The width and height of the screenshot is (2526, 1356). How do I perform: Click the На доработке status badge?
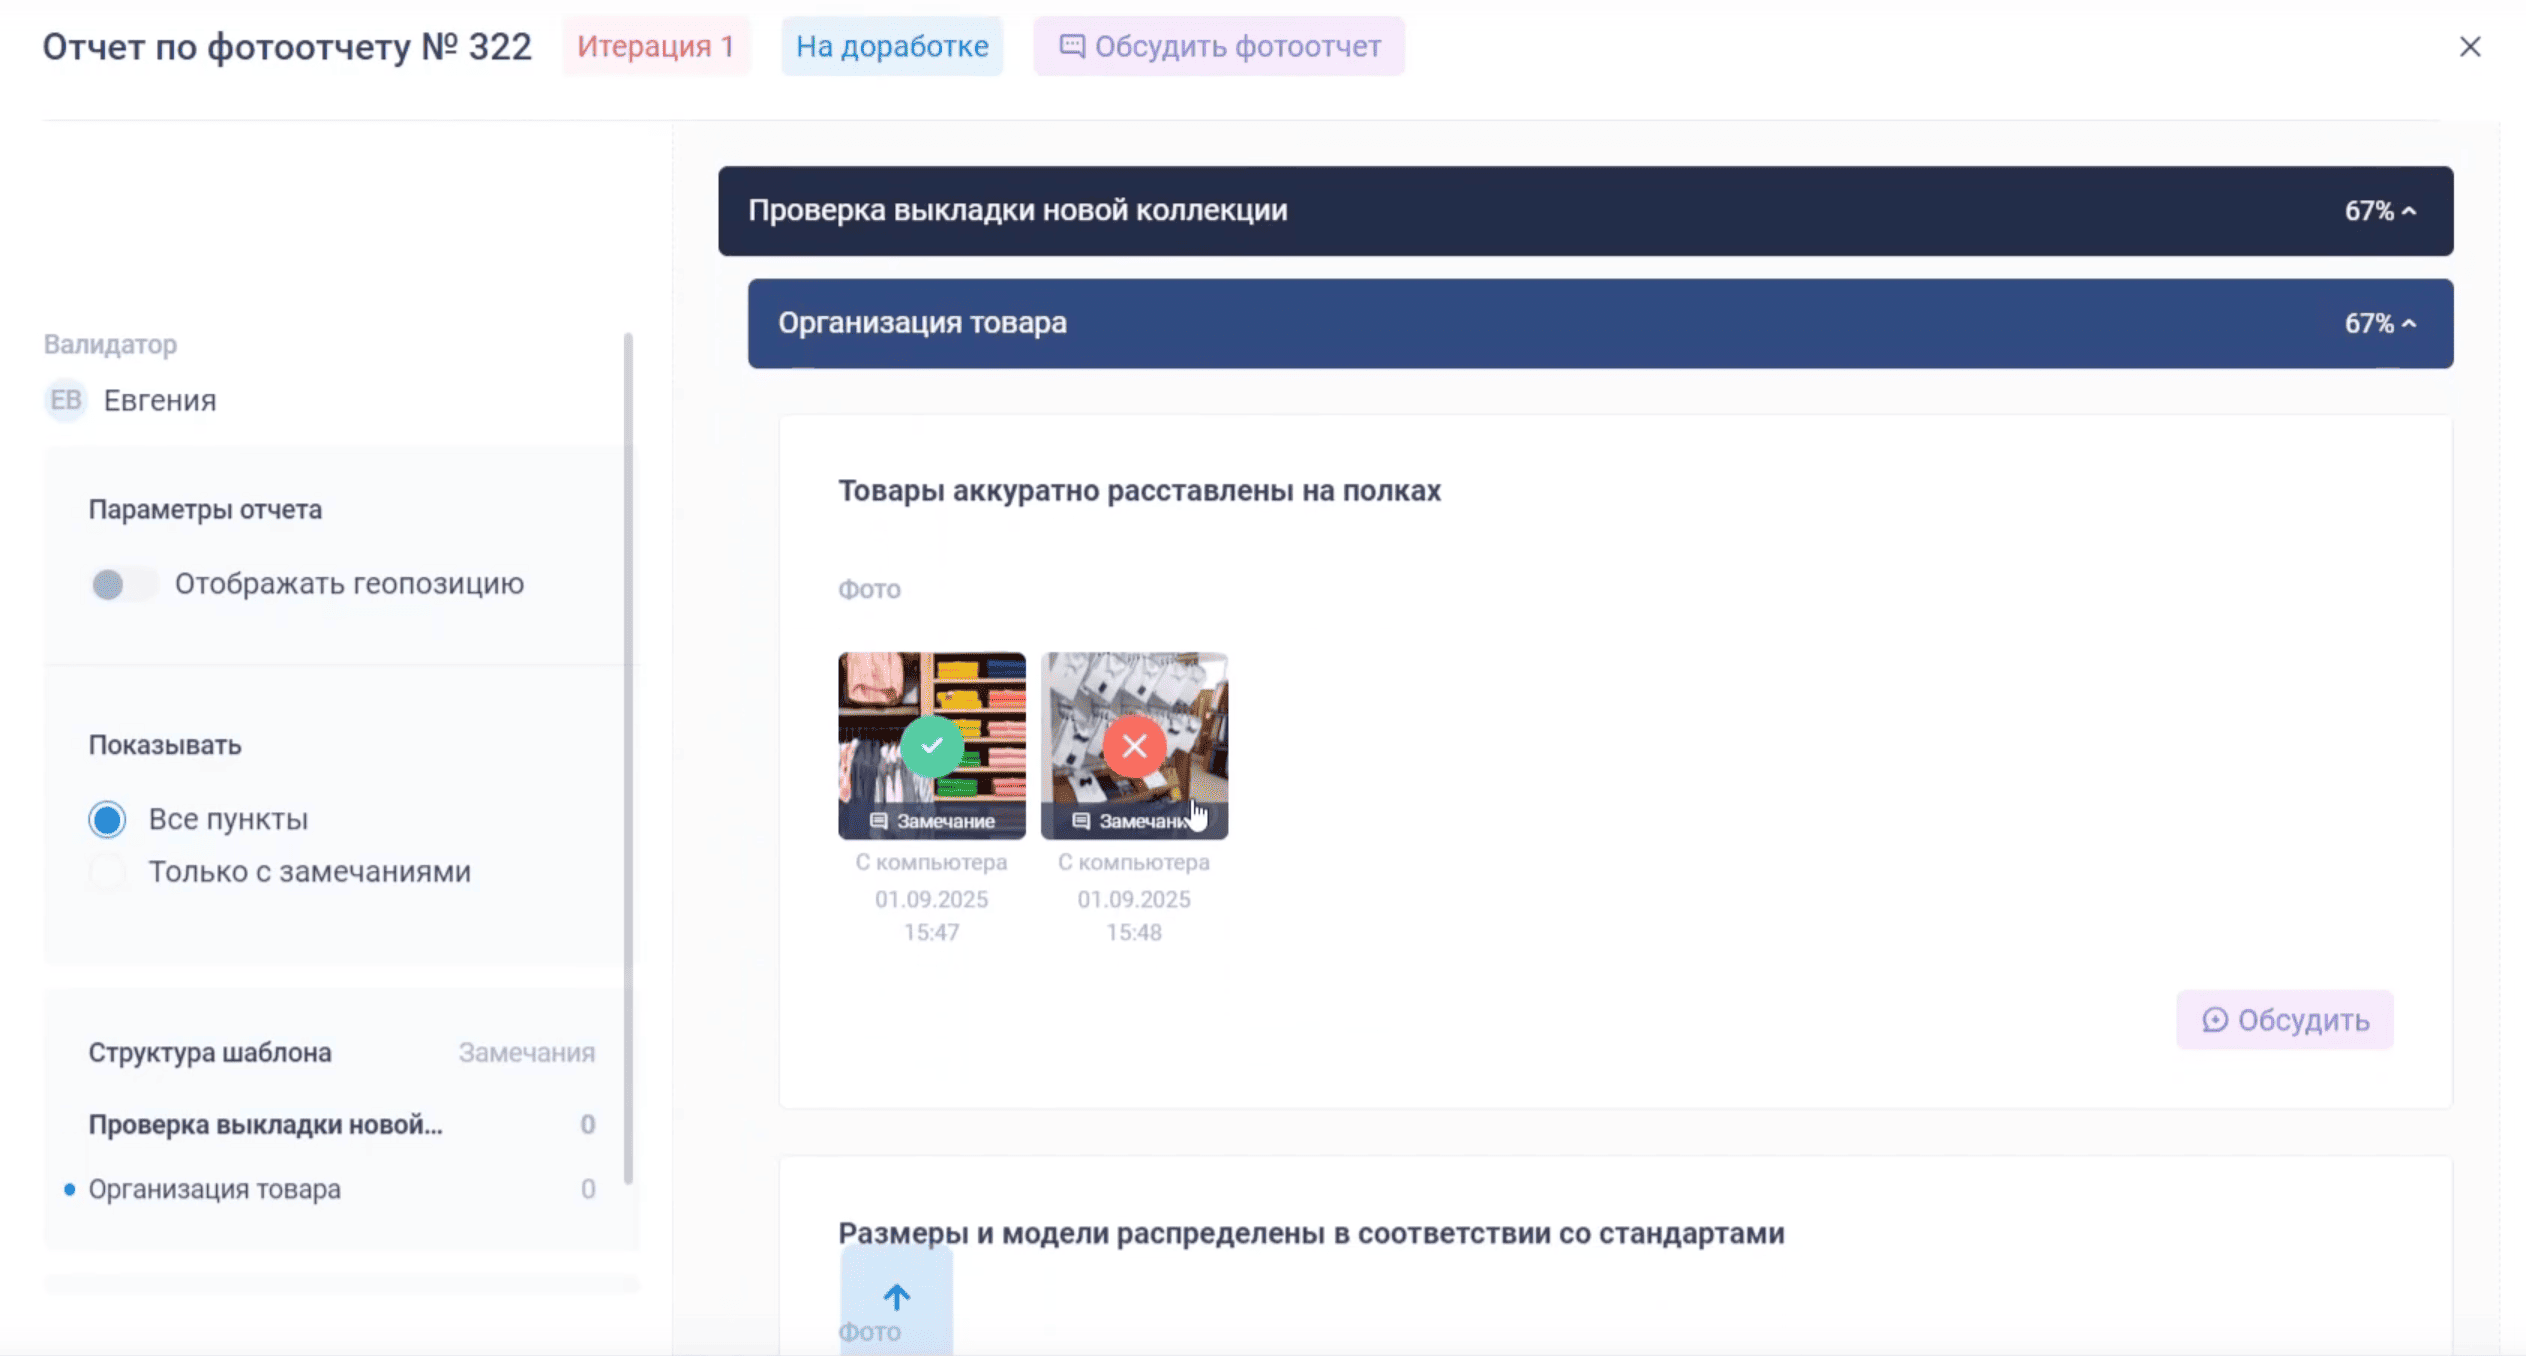(x=891, y=47)
